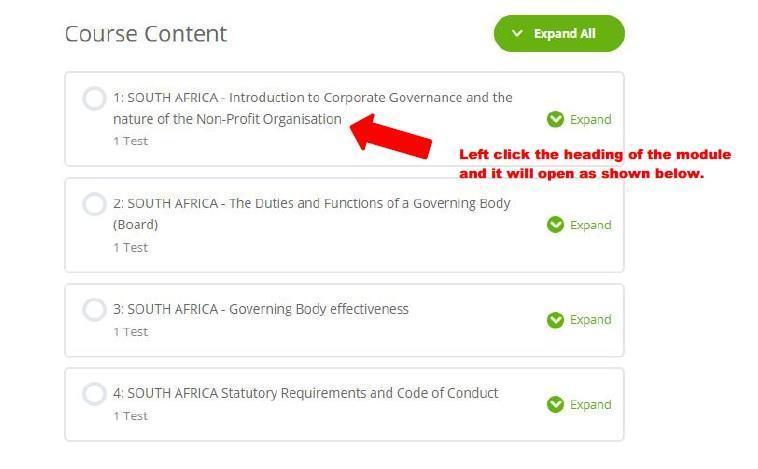Toggle progress circle for Statutory Requirements module
758x469 pixels.
point(94,394)
